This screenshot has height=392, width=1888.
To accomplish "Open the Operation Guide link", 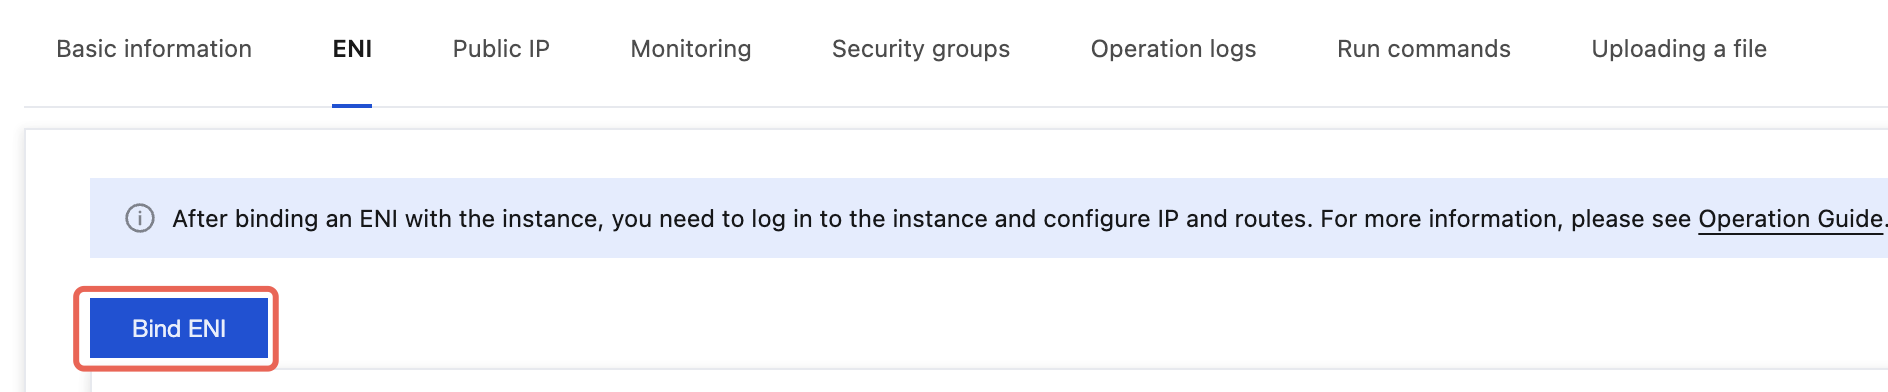I will [1790, 219].
